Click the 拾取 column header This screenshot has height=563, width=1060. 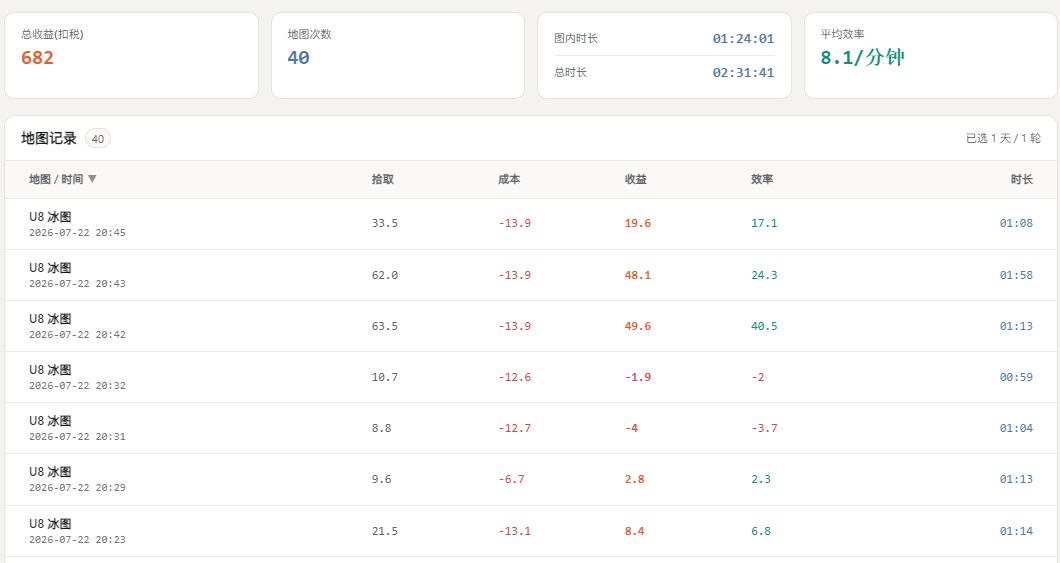383,179
